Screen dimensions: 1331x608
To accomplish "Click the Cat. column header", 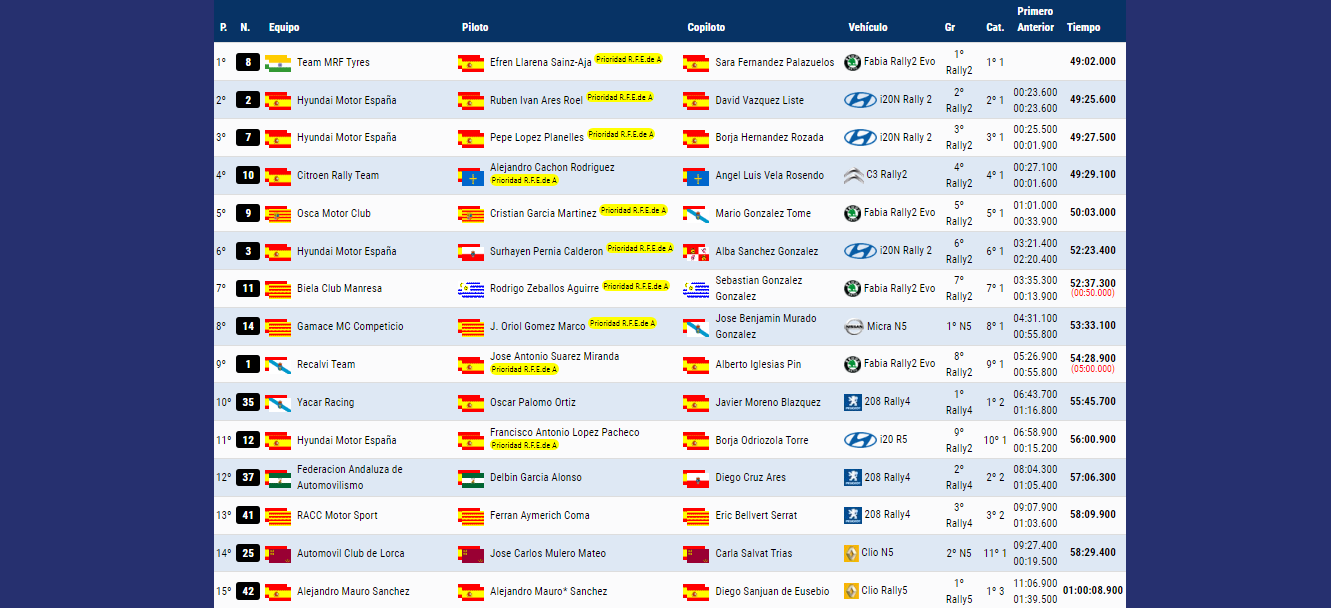I will (x=995, y=28).
